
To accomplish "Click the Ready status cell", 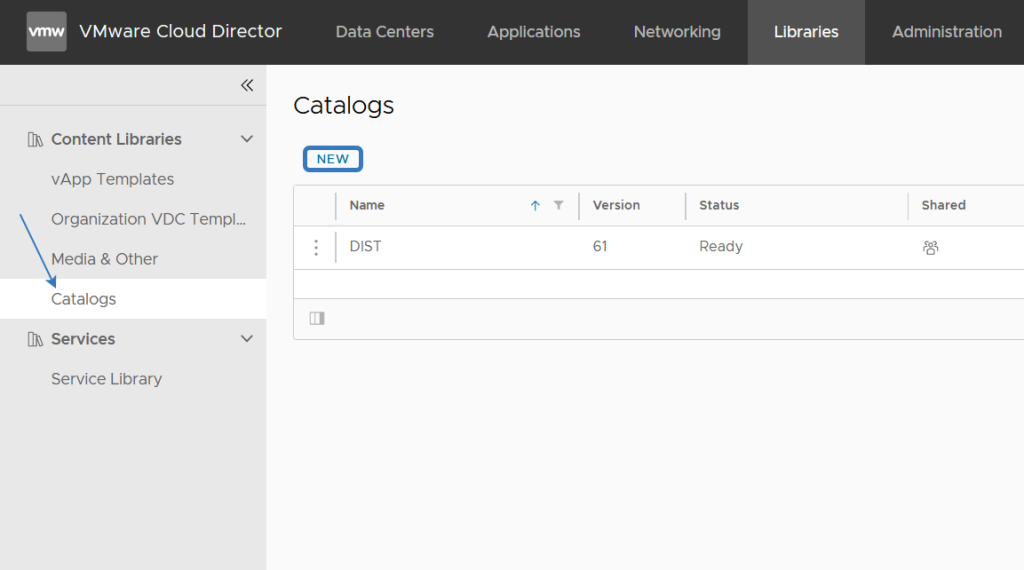I will point(721,246).
